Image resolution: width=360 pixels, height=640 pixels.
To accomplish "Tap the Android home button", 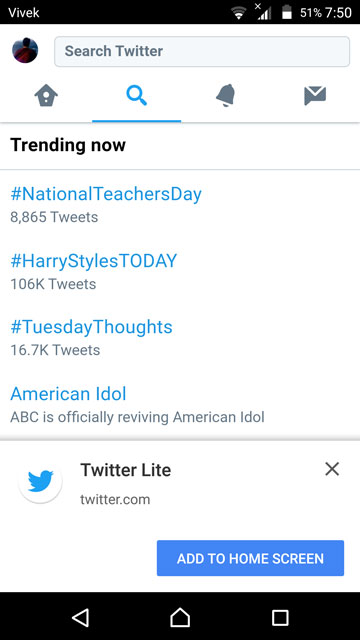I will [180, 618].
